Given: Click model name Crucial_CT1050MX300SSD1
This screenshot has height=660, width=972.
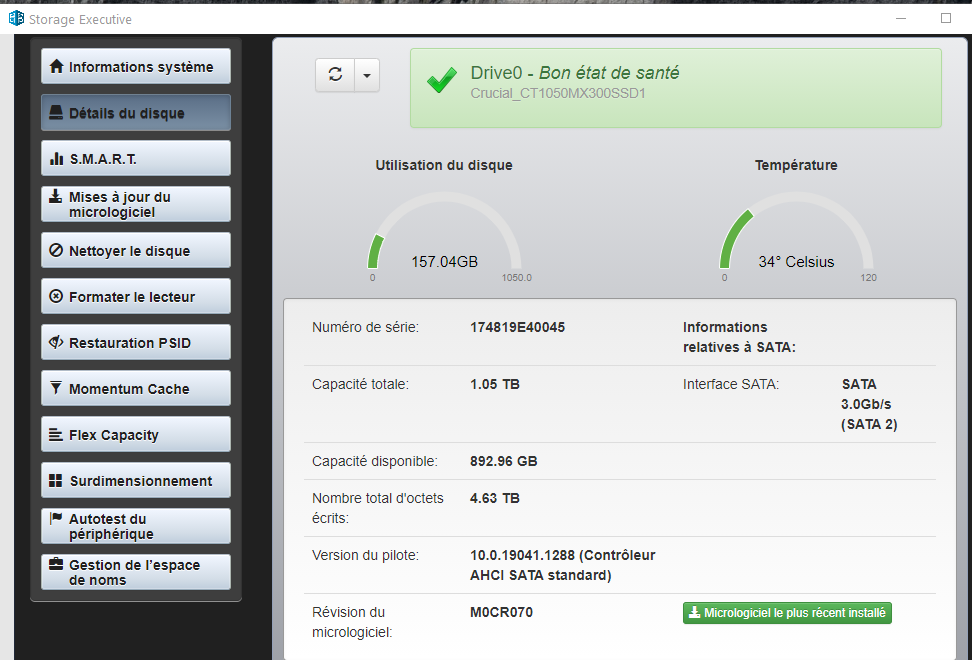Looking at the screenshot, I should coord(558,94).
